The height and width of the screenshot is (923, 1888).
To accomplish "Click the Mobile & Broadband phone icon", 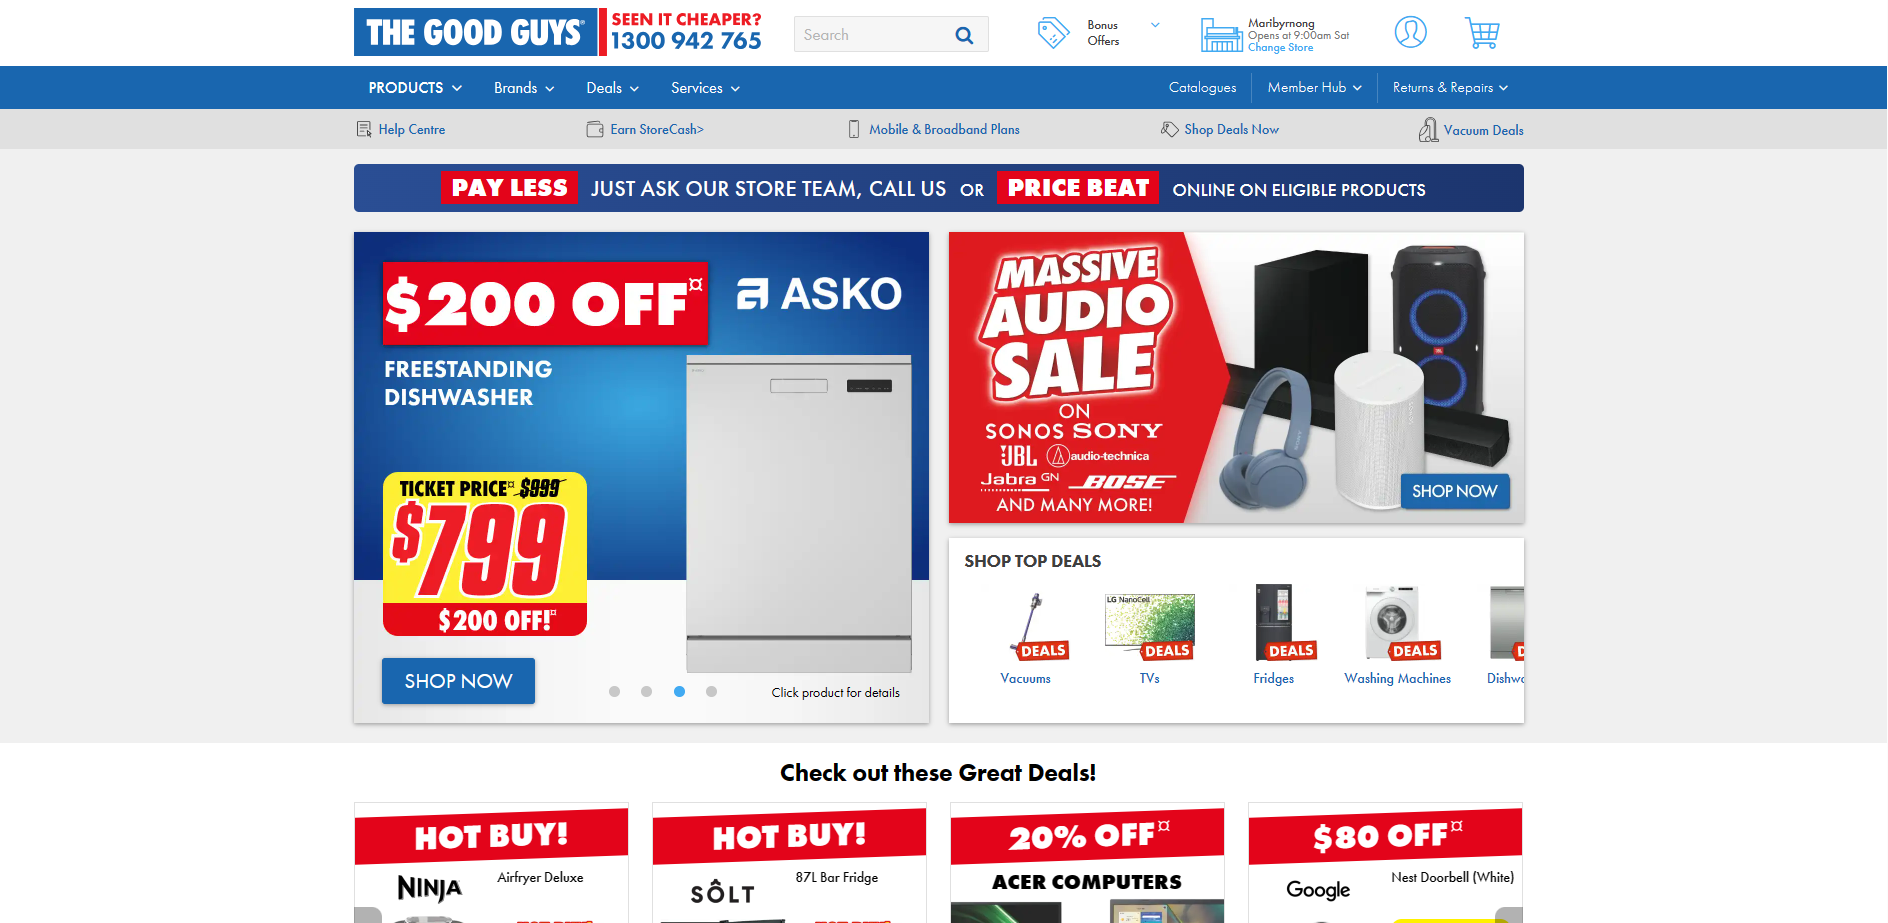I will pyautogui.click(x=854, y=129).
